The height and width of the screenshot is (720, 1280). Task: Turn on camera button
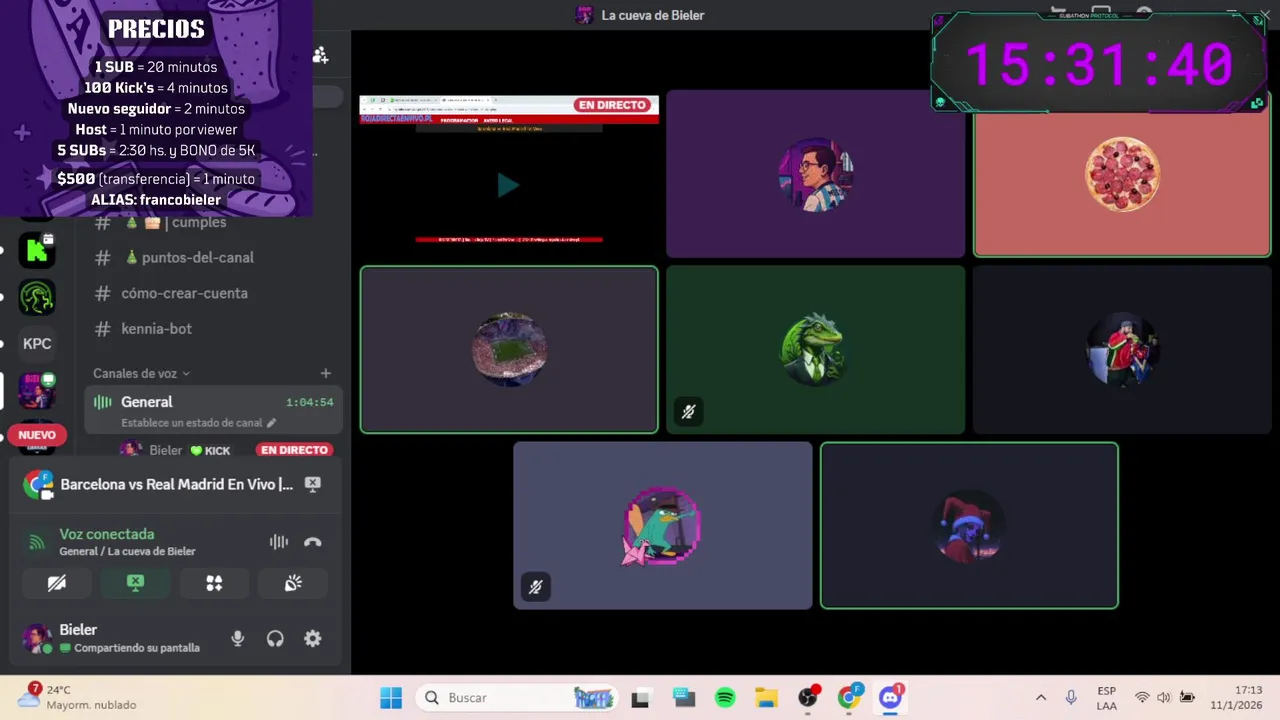tap(57, 583)
